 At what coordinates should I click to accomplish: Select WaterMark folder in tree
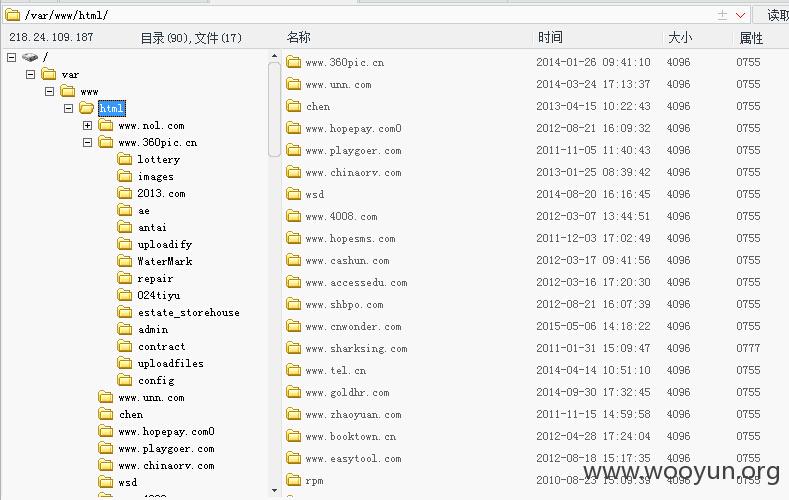coord(165,261)
